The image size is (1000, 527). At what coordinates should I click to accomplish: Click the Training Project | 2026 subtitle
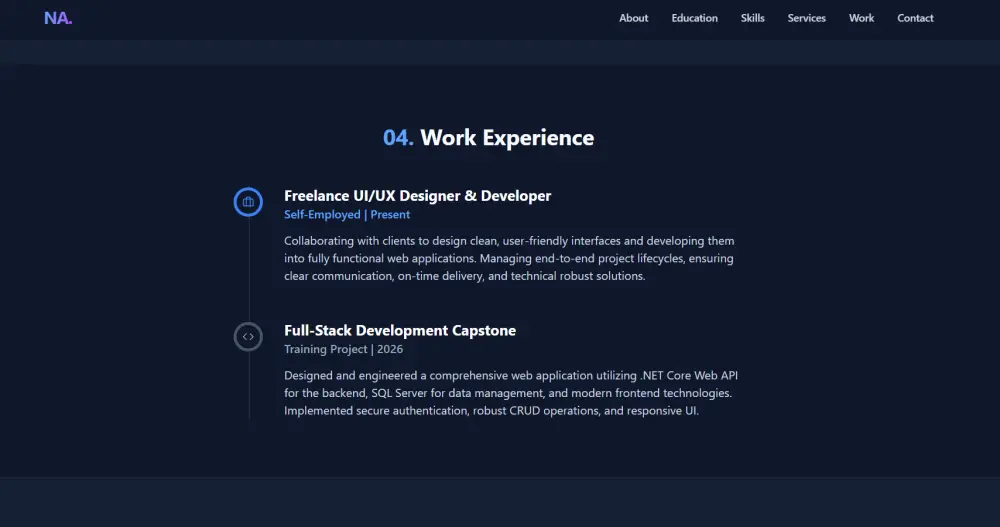click(x=344, y=350)
